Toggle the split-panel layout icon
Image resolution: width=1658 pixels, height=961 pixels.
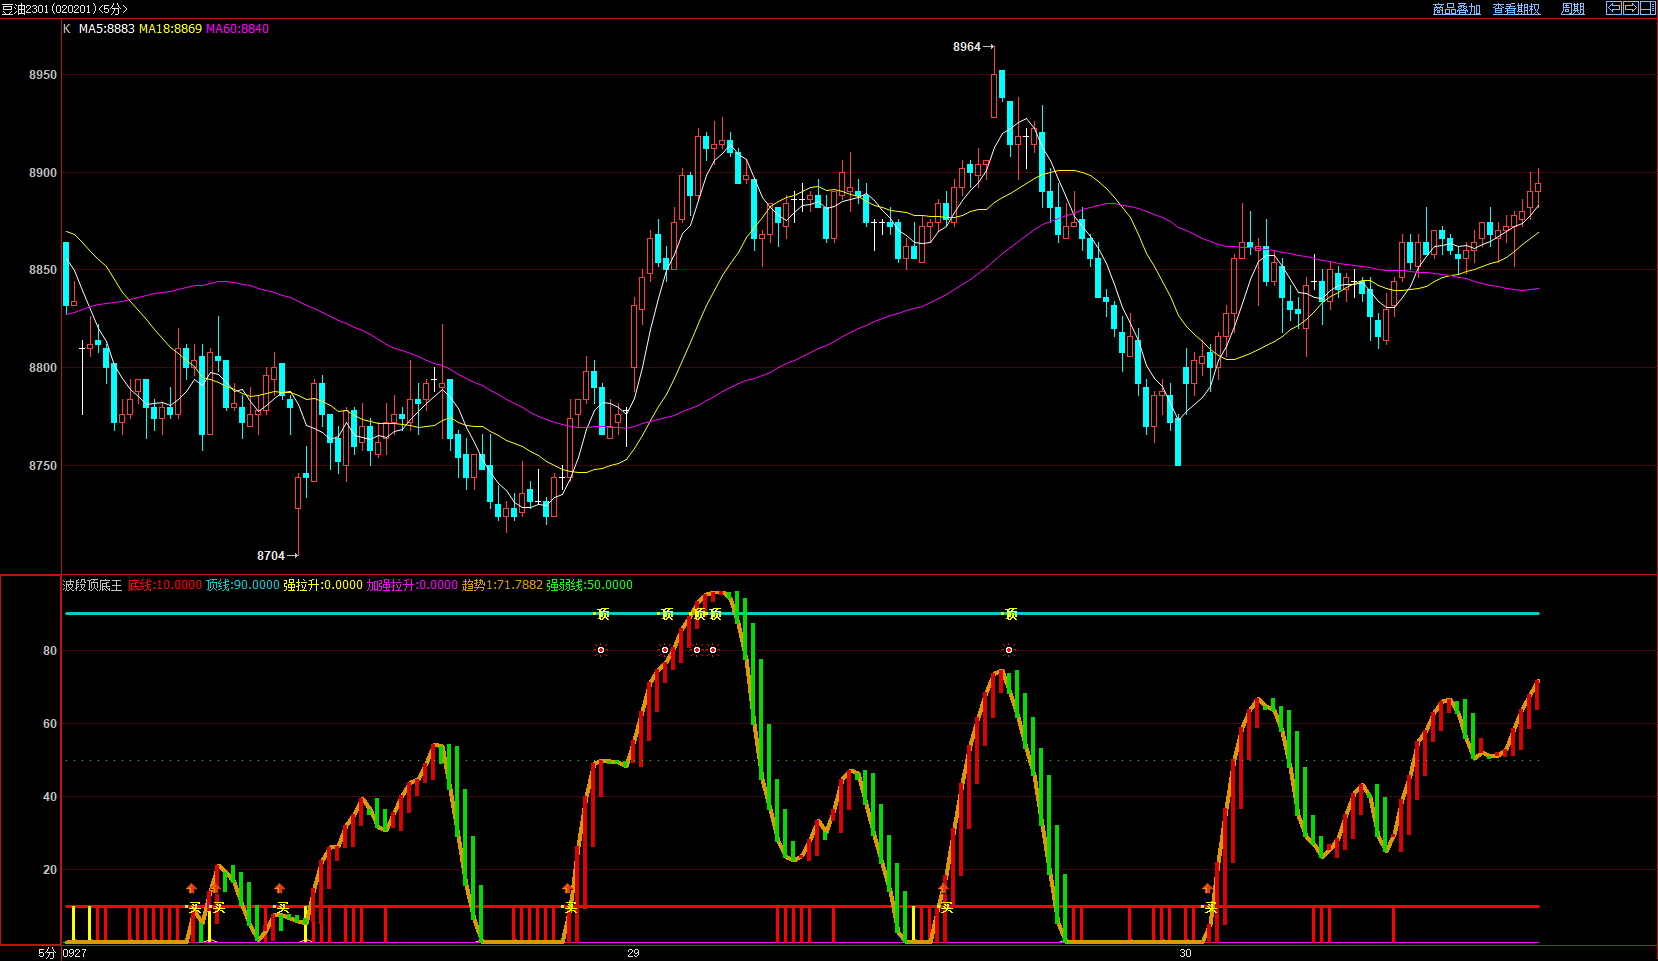pos(1647,8)
